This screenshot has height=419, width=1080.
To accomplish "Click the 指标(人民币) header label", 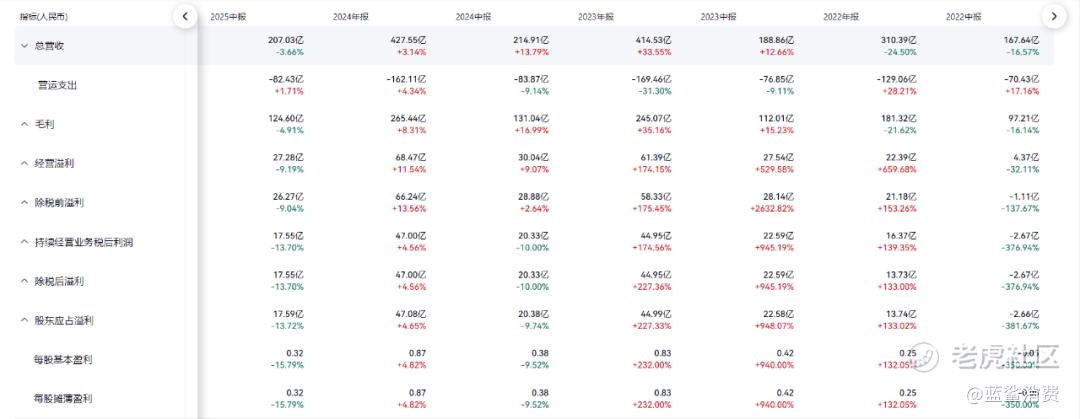I will pos(43,16).
